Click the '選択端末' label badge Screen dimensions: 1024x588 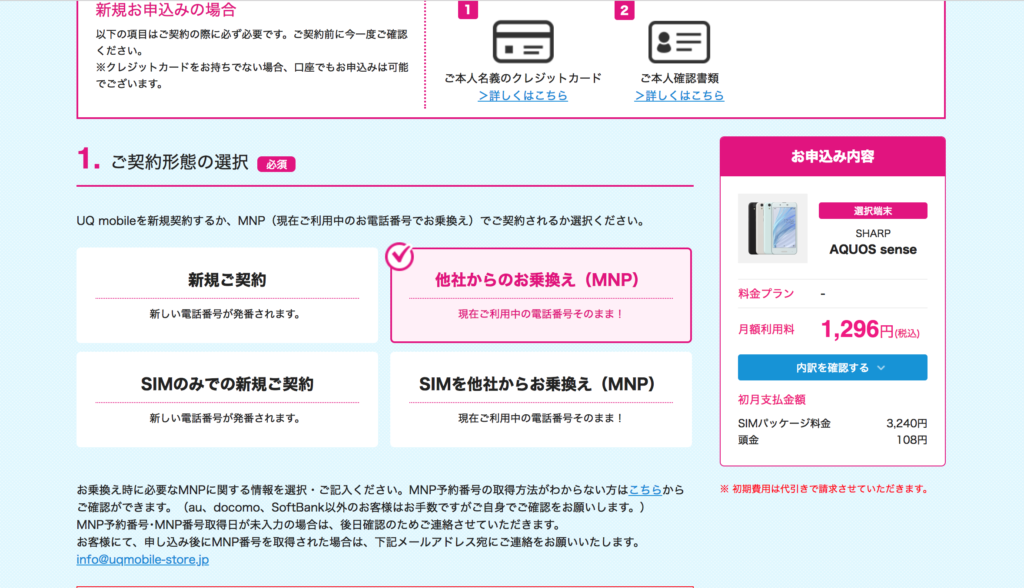pyautogui.click(x=872, y=210)
